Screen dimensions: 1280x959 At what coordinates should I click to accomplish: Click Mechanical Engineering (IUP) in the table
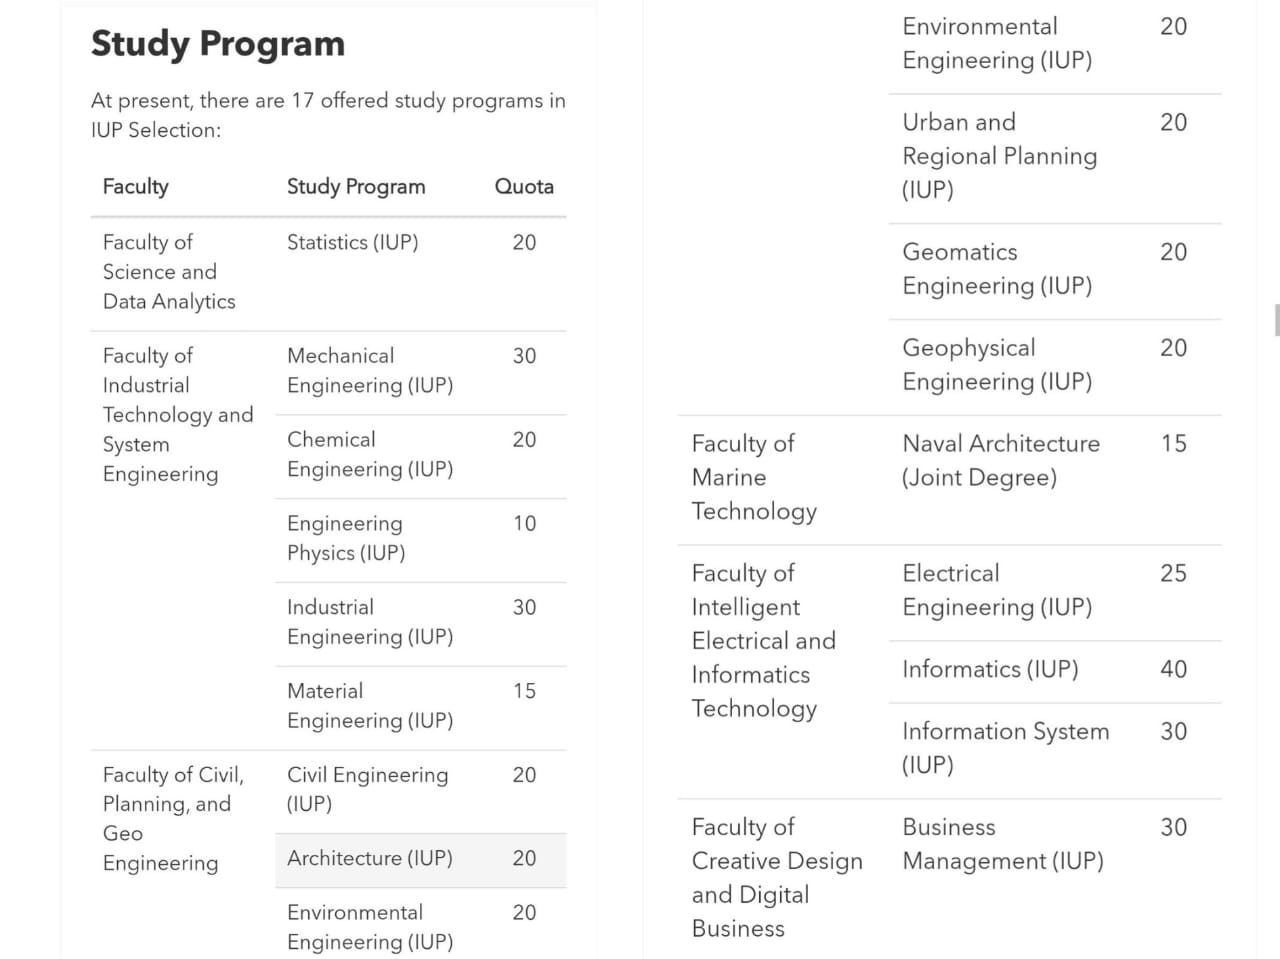coord(369,371)
